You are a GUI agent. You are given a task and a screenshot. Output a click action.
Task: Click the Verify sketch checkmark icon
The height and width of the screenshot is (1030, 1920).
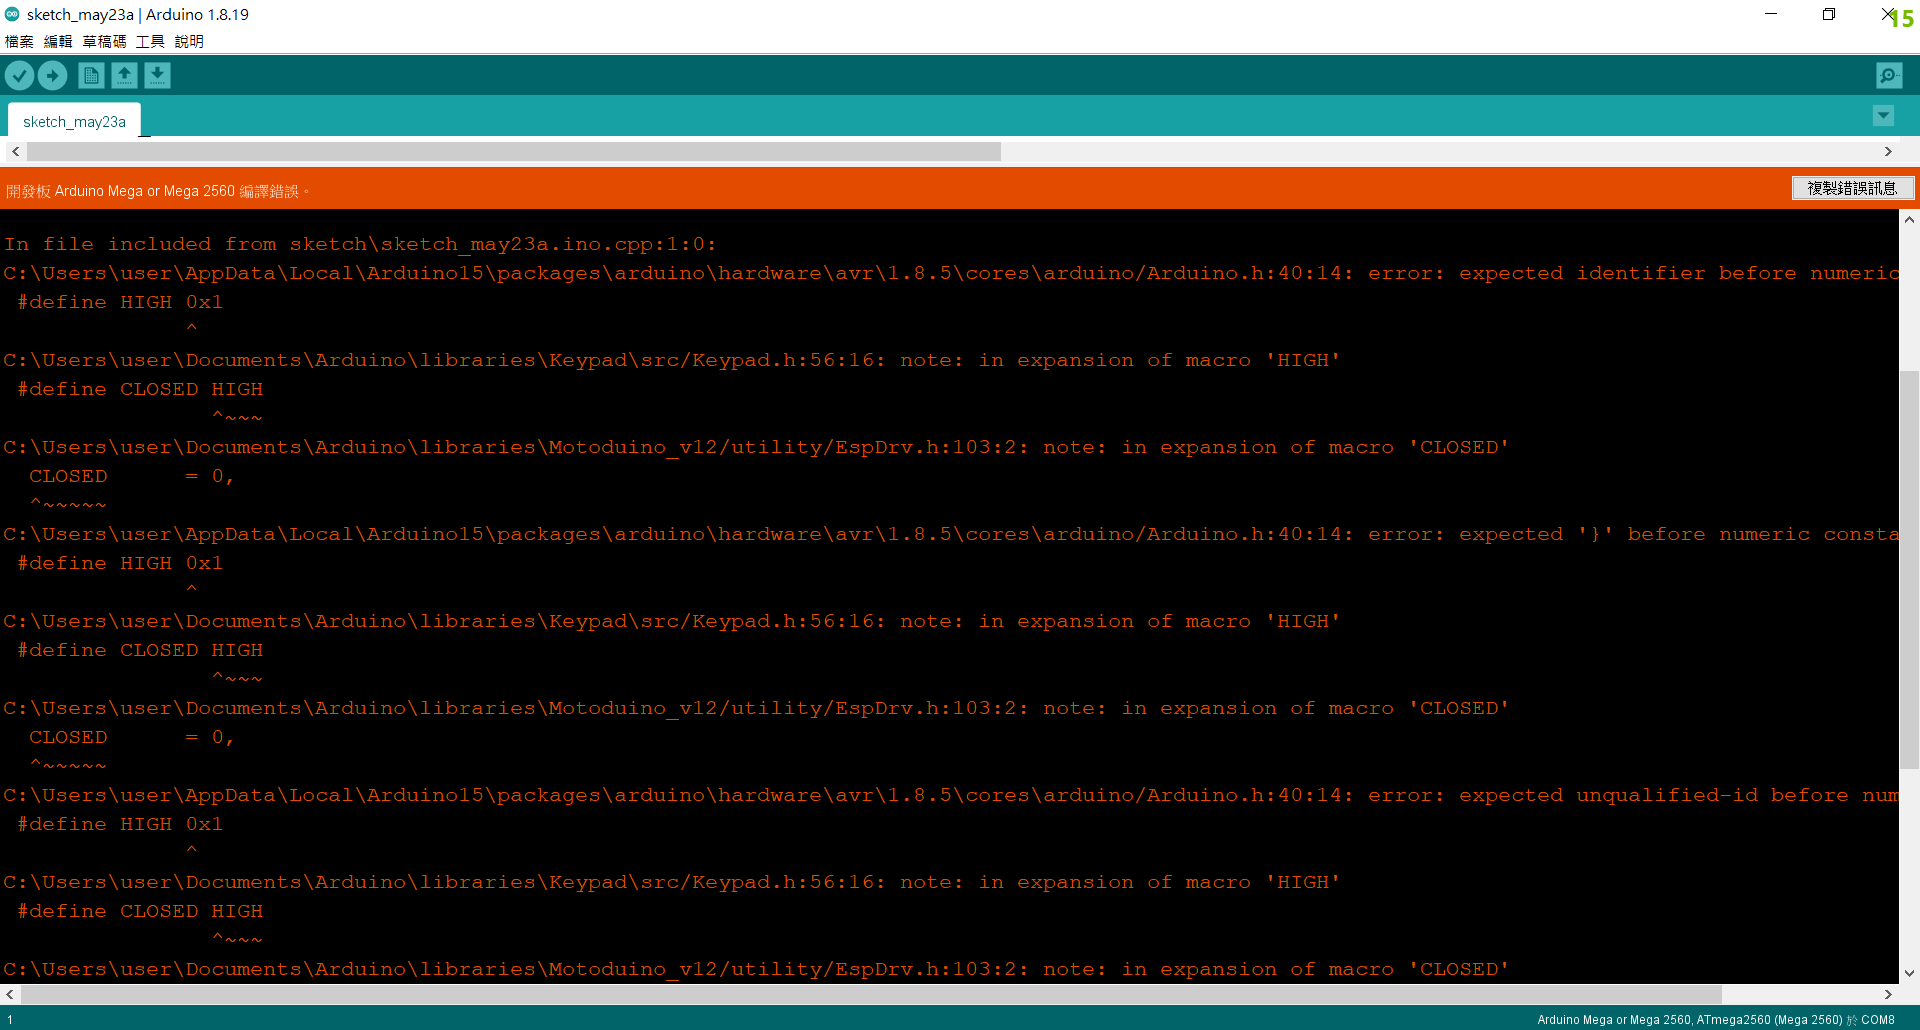click(x=20, y=76)
